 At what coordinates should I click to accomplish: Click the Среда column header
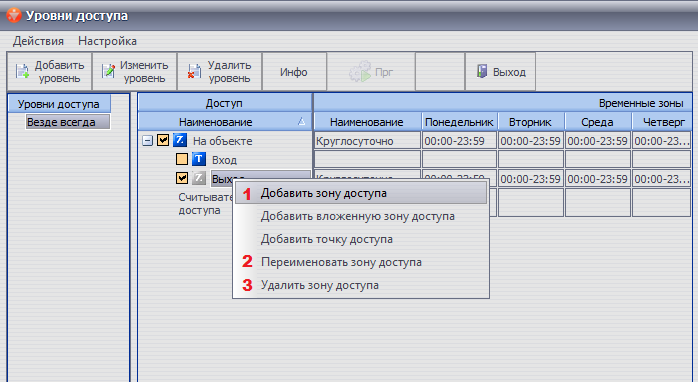[598, 122]
